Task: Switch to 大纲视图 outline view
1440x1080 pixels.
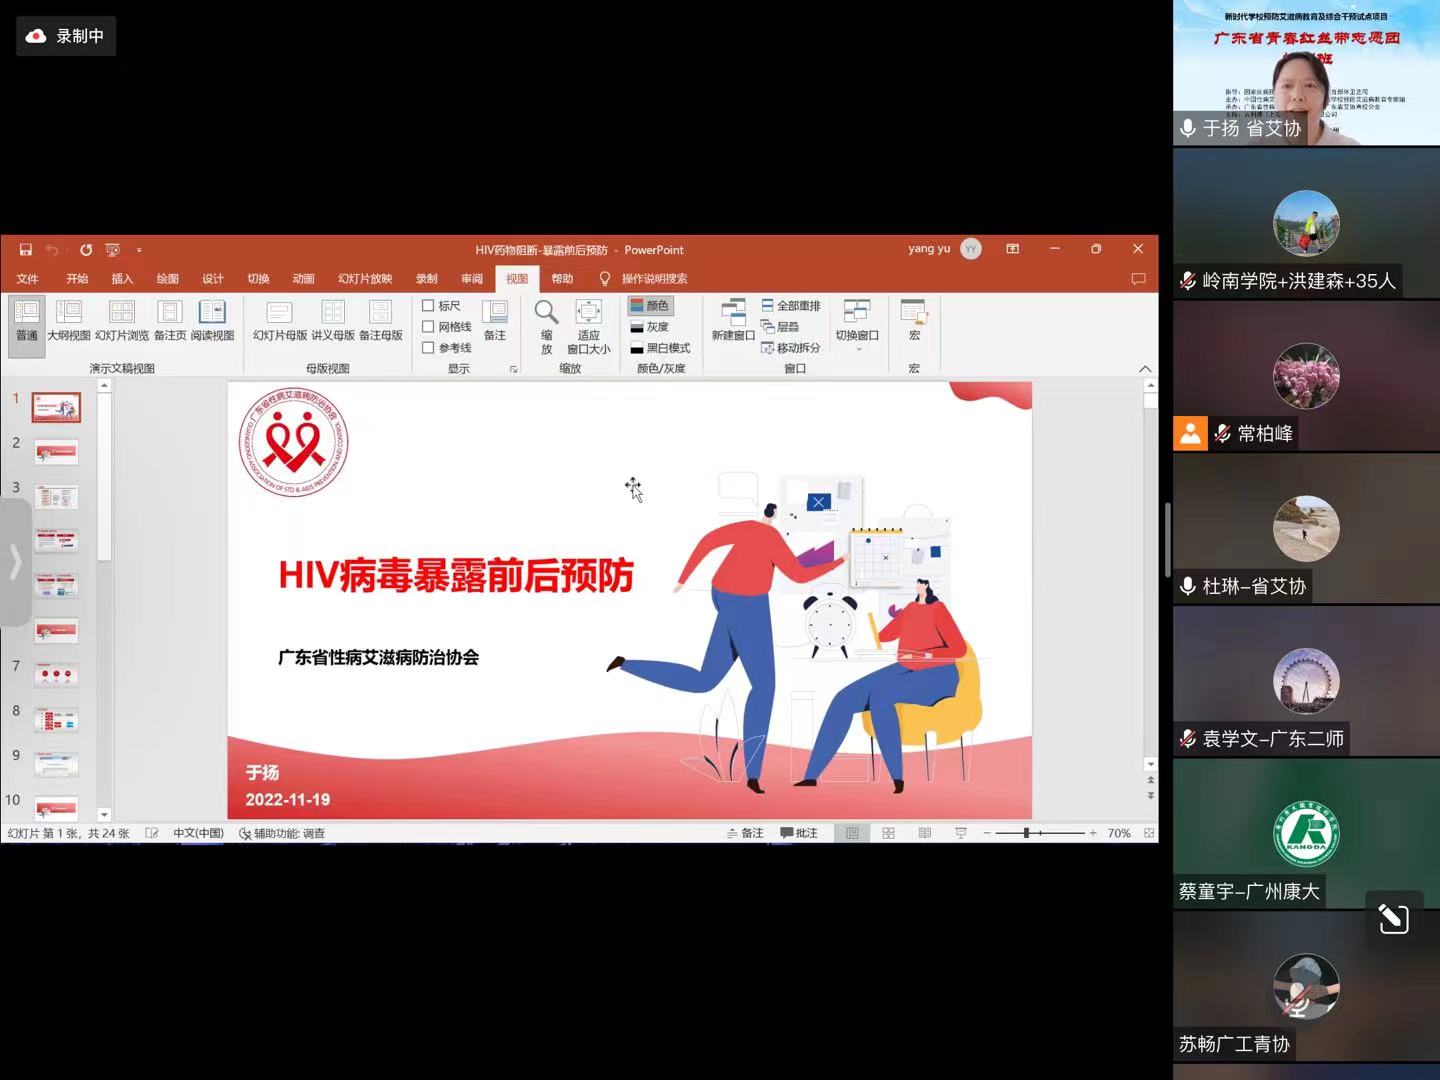Action: pyautogui.click(x=68, y=321)
